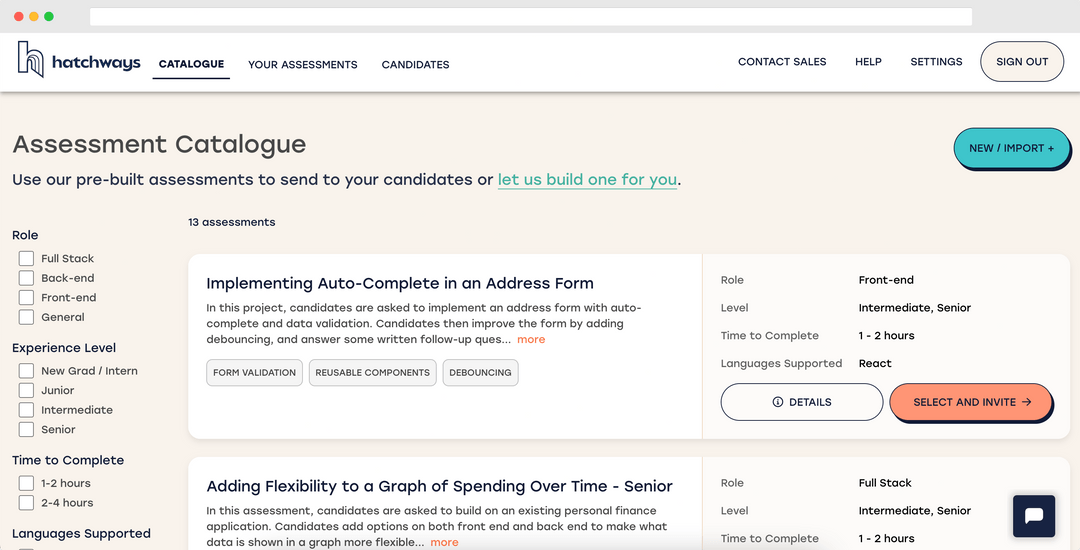This screenshot has height=550, width=1080.
Task: Click the green macOS fullscreen dot
Action: (49, 17)
